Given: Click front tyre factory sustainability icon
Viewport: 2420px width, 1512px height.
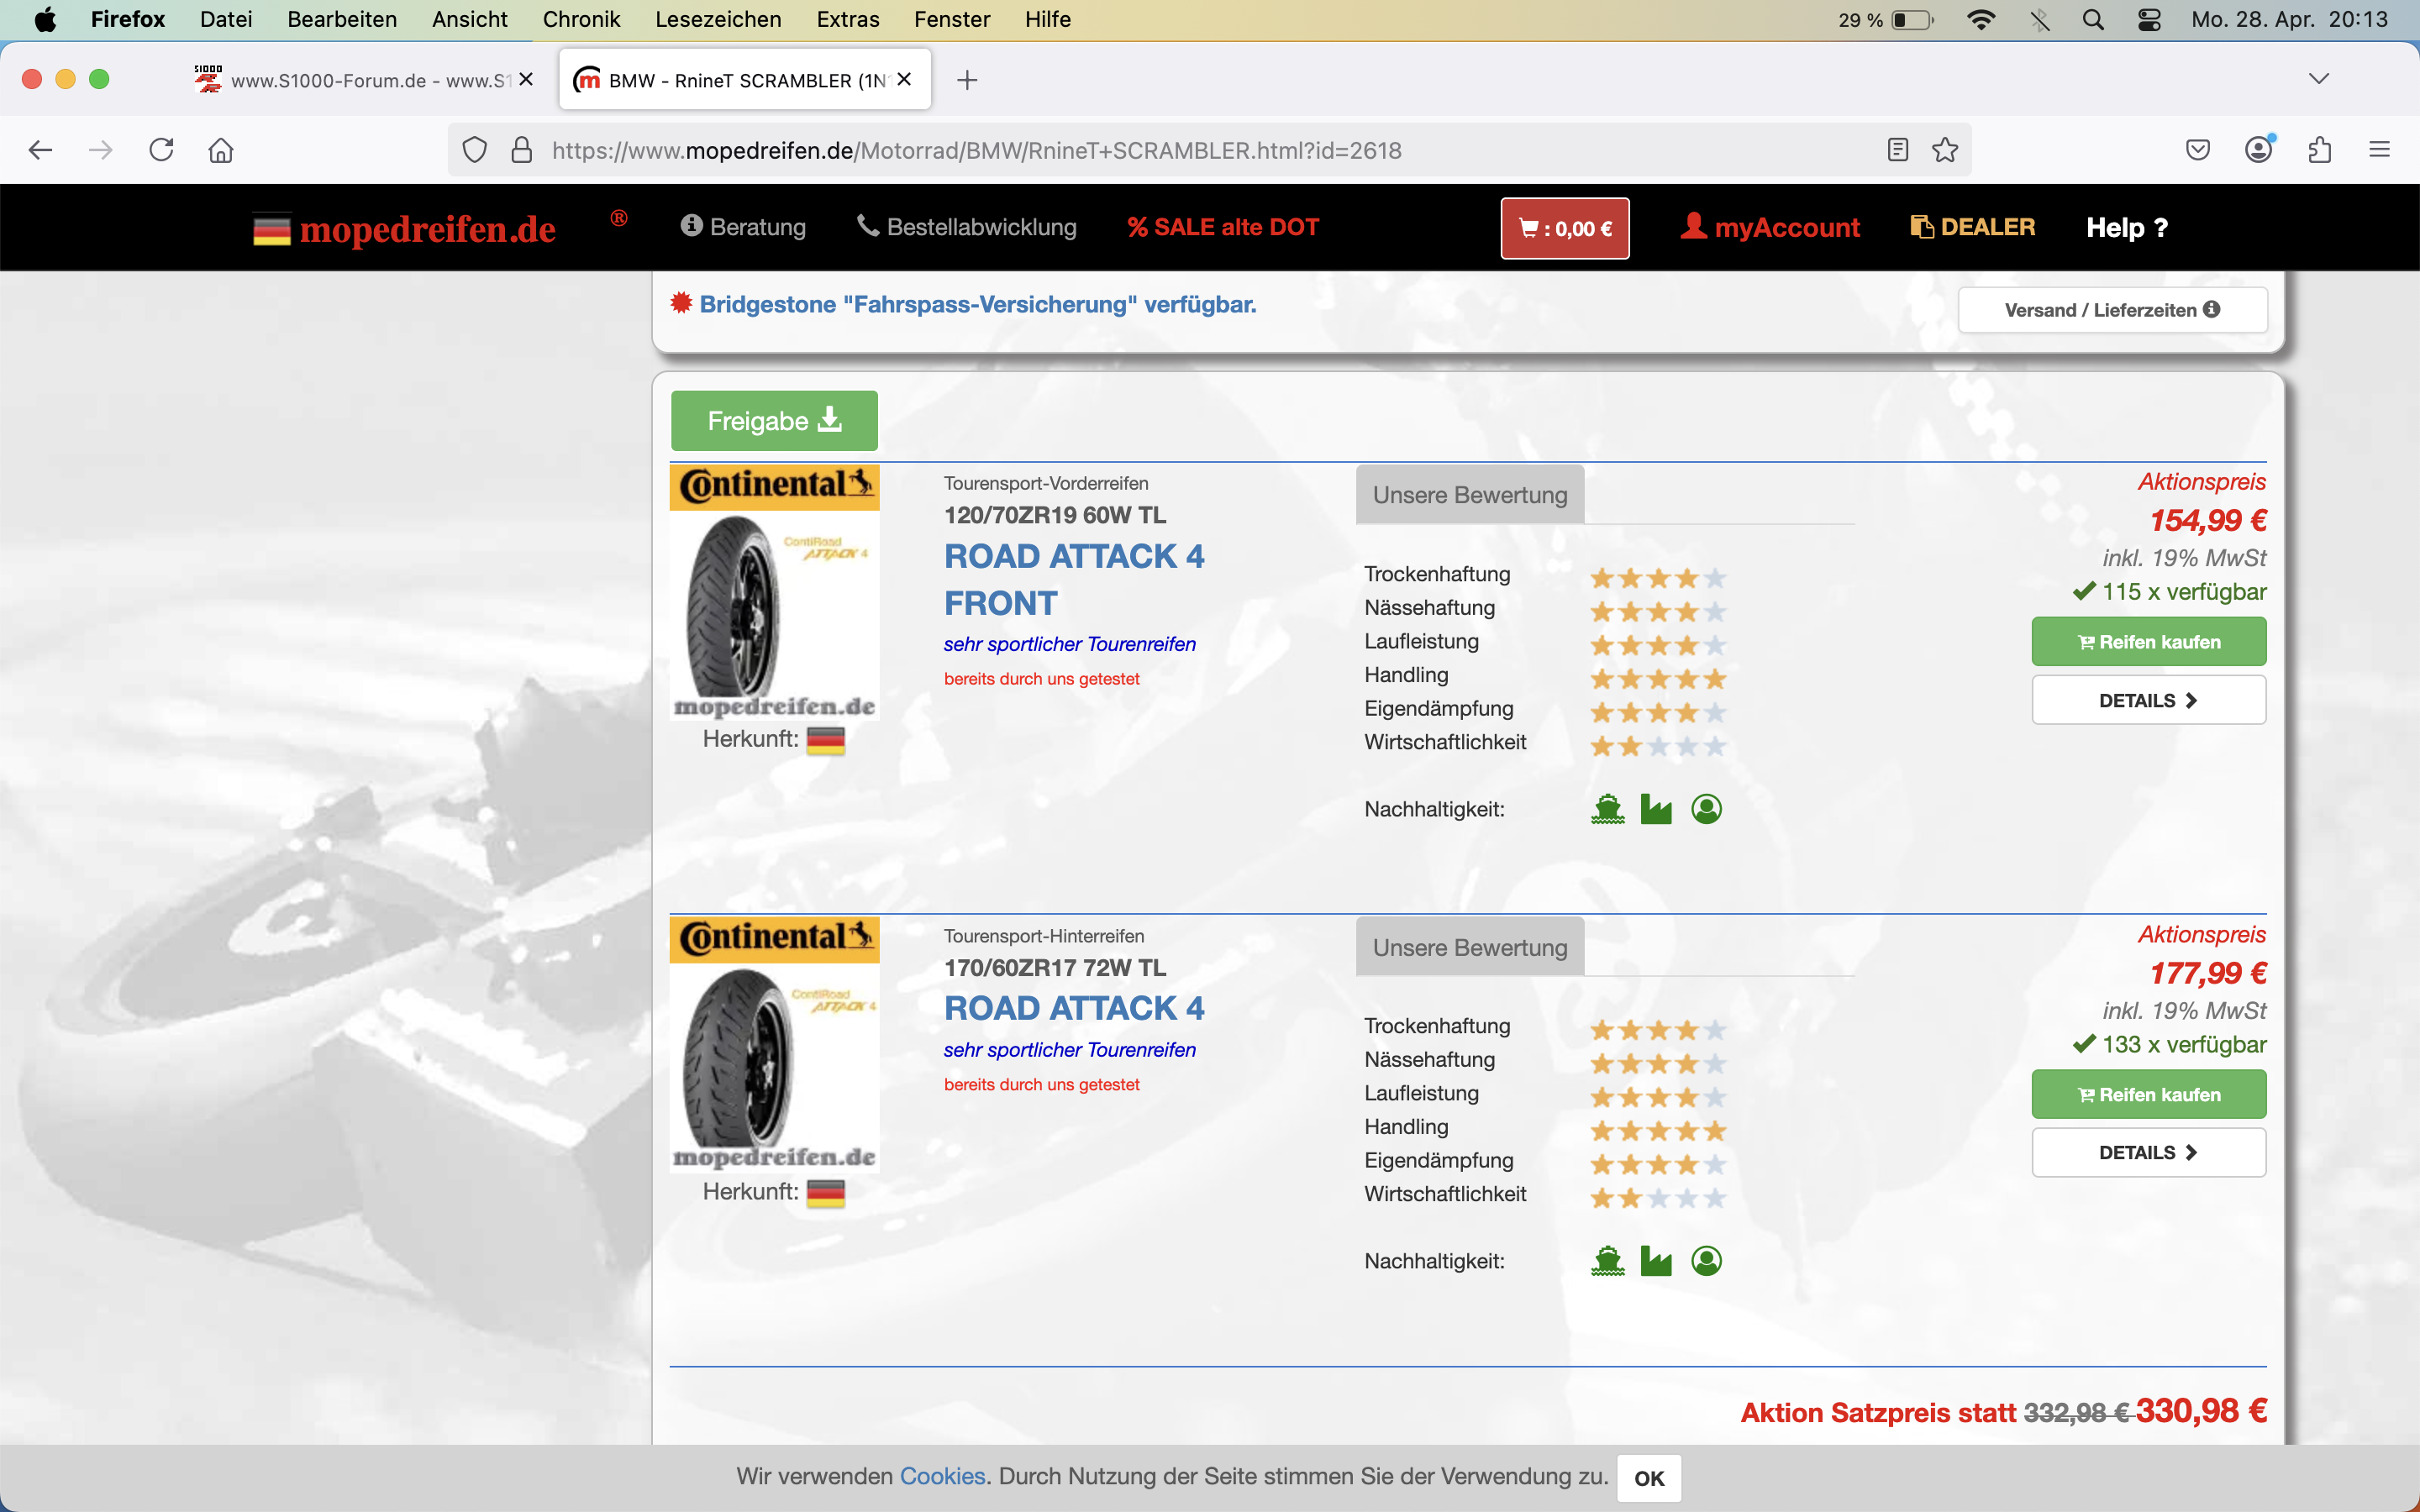Looking at the screenshot, I should (x=1656, y=809).
